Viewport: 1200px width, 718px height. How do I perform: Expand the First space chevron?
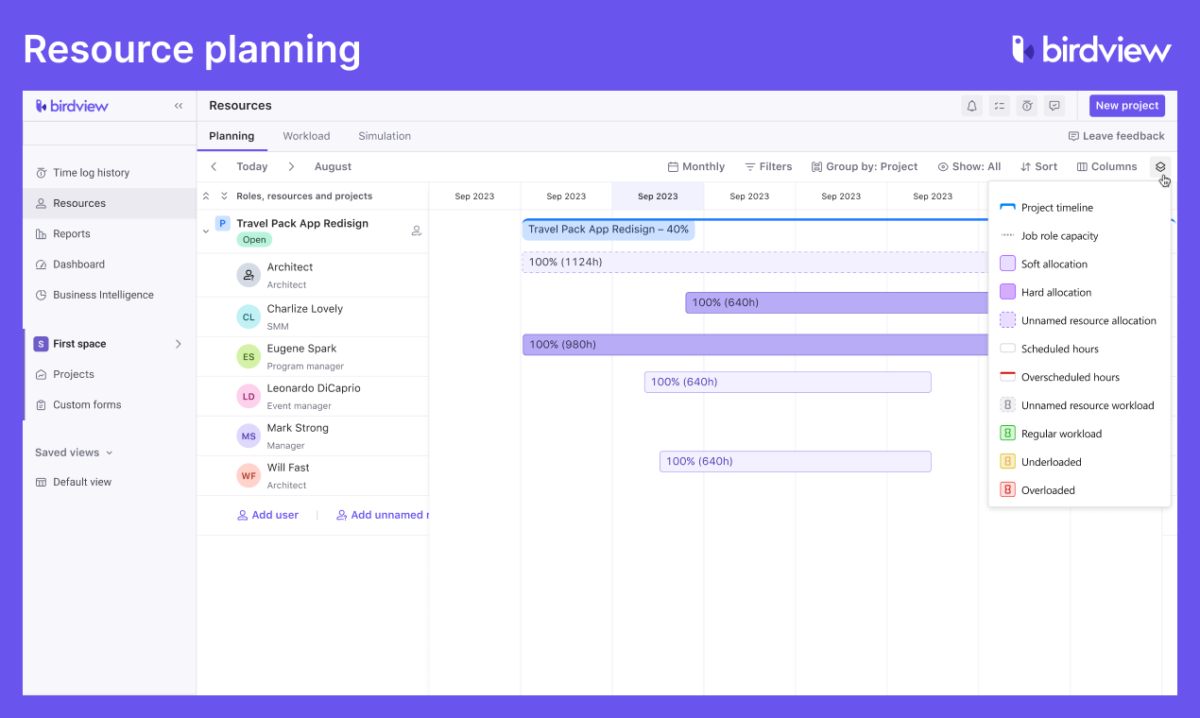pyautogui.click(x=179, y=344)
